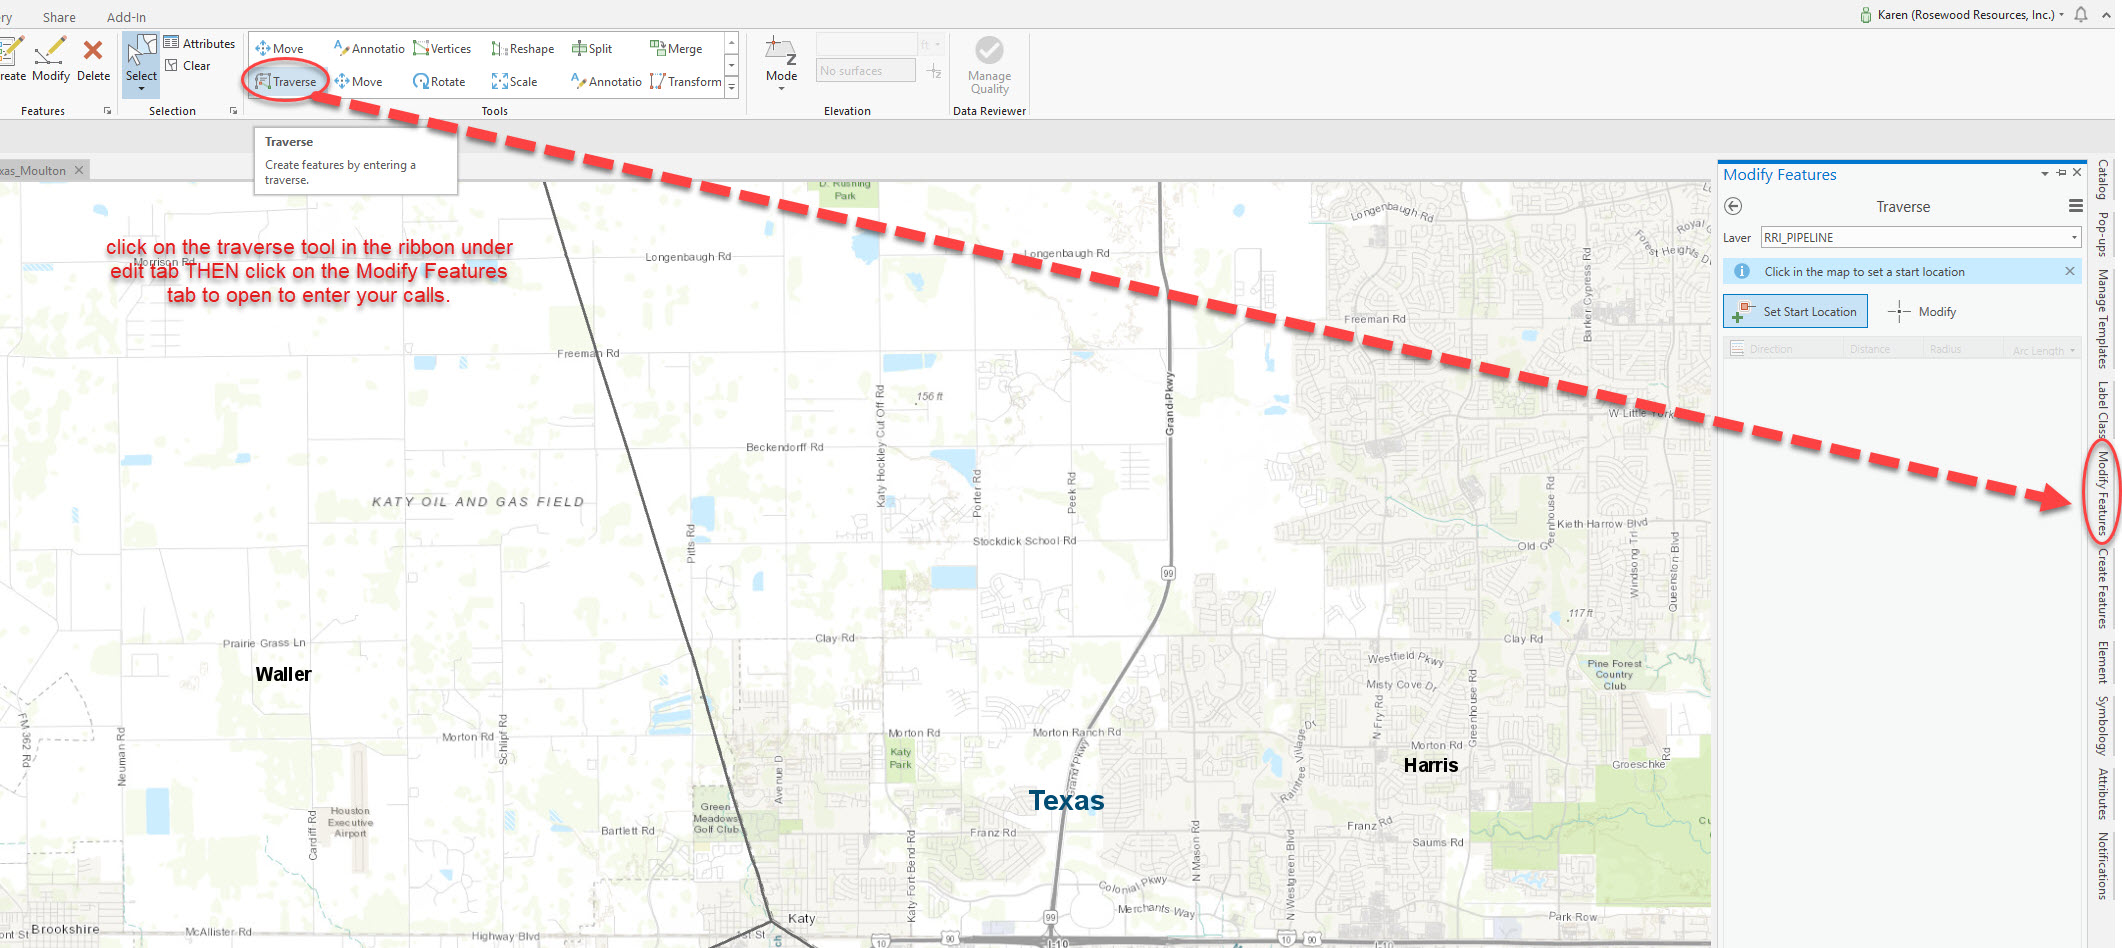Expand the Select tool dropdown arrow
This screenshot has height=948, width=2122.
[140, 91]
